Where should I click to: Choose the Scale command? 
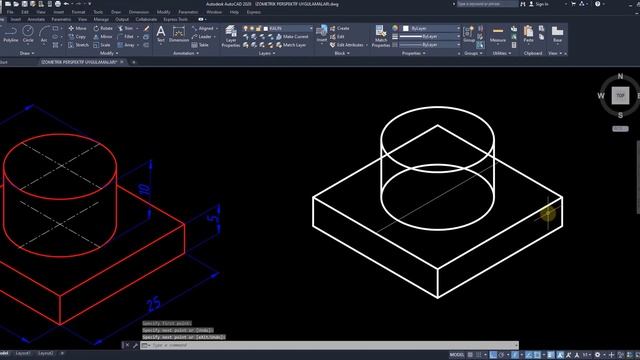tap(102, 45)
